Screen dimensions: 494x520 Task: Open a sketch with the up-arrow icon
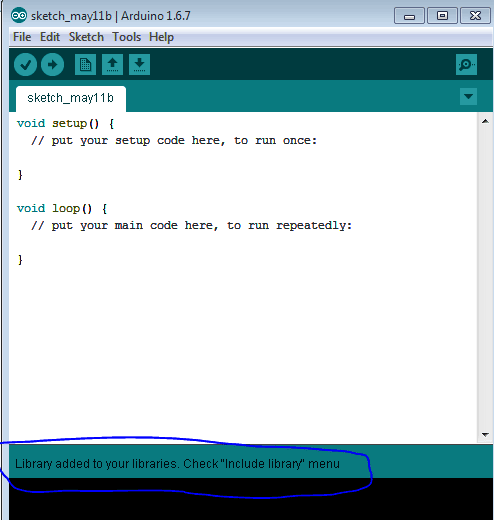112,64
